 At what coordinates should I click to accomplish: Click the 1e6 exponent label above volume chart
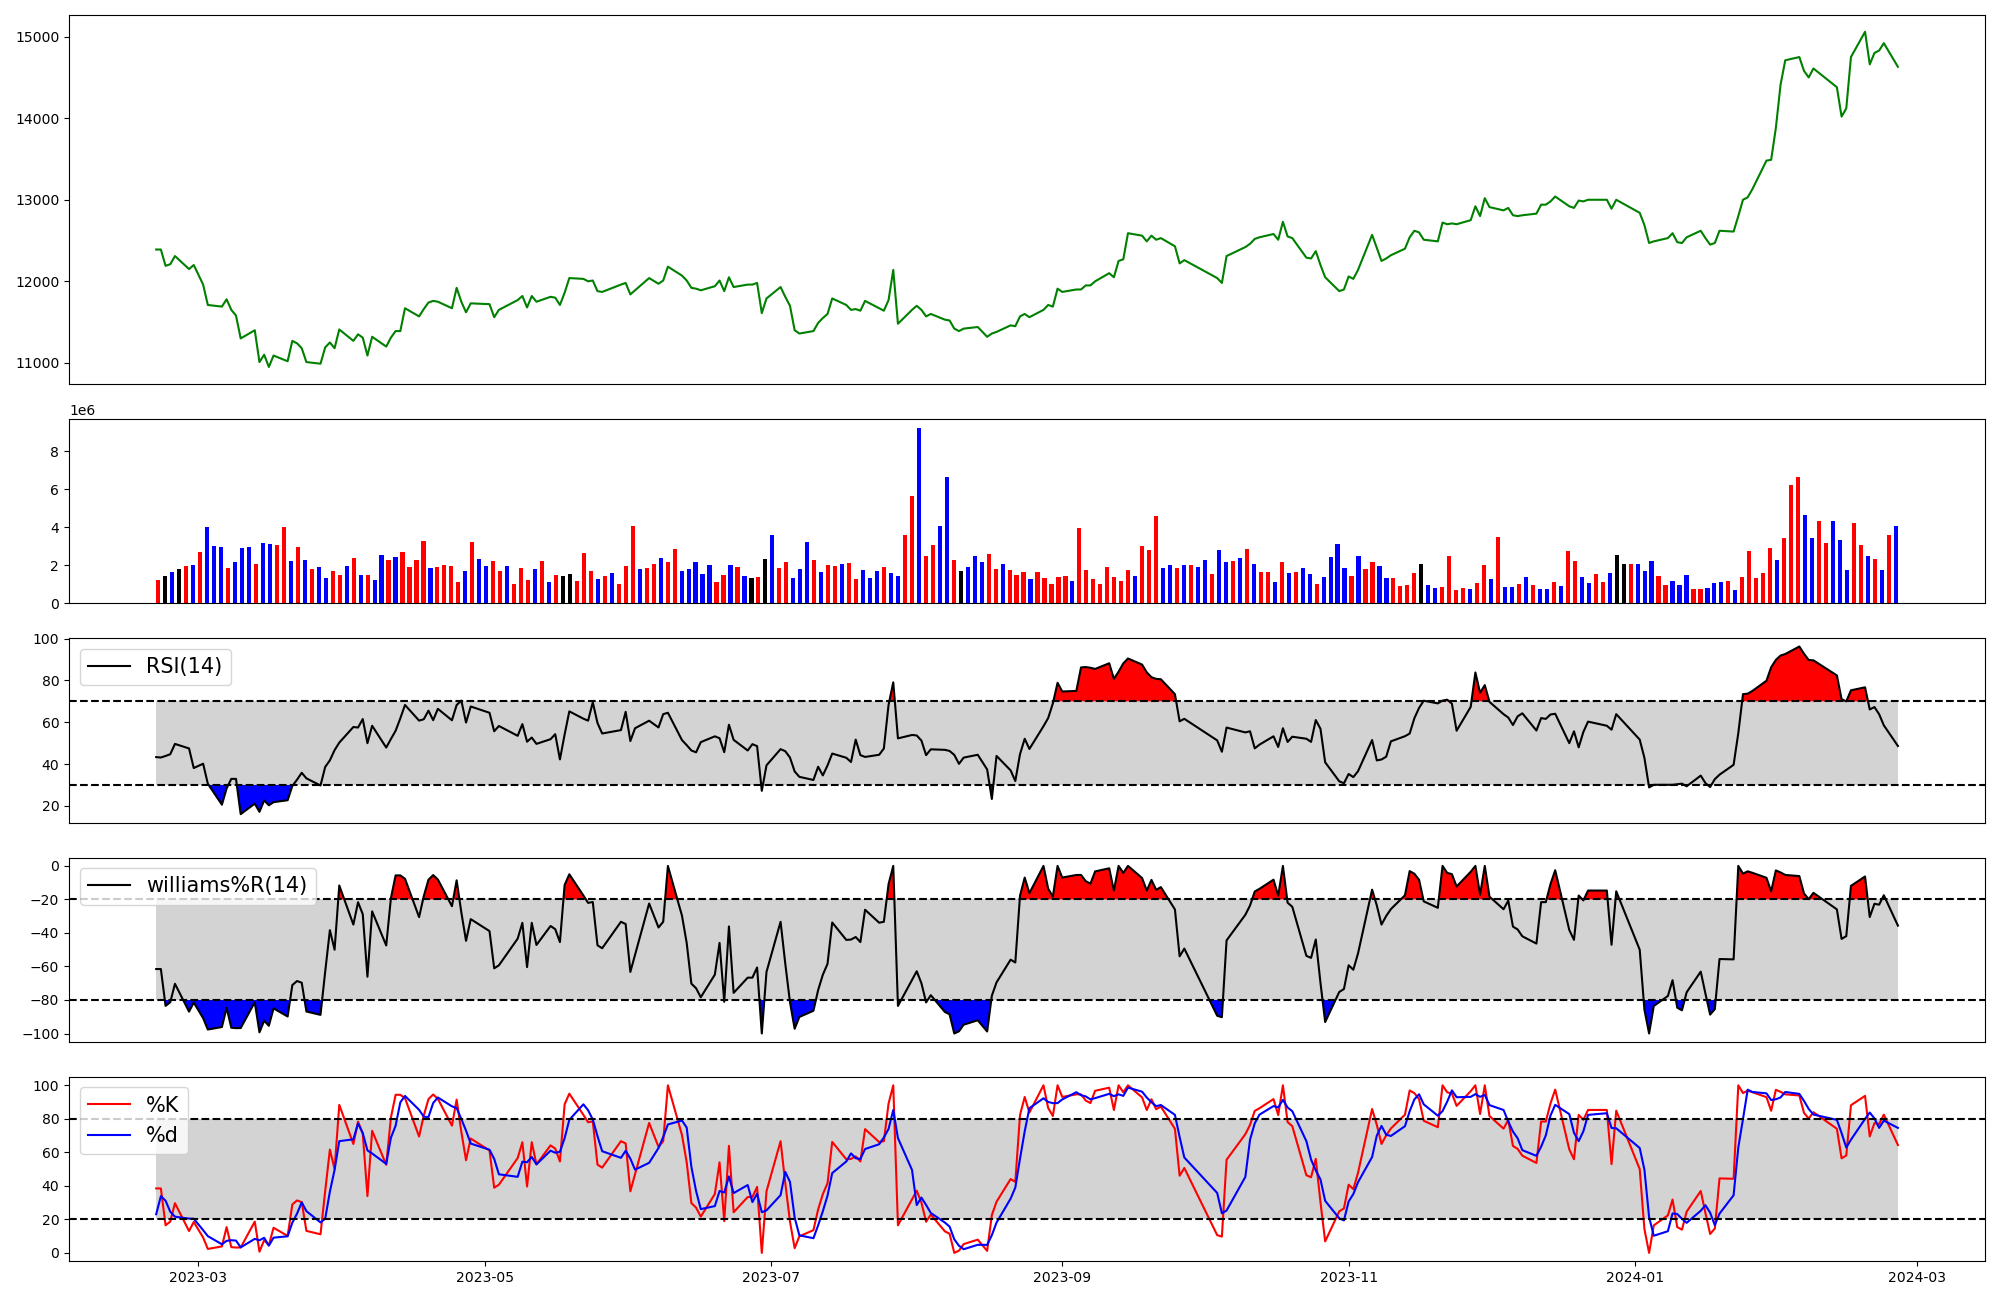click(x=82, y=411)
